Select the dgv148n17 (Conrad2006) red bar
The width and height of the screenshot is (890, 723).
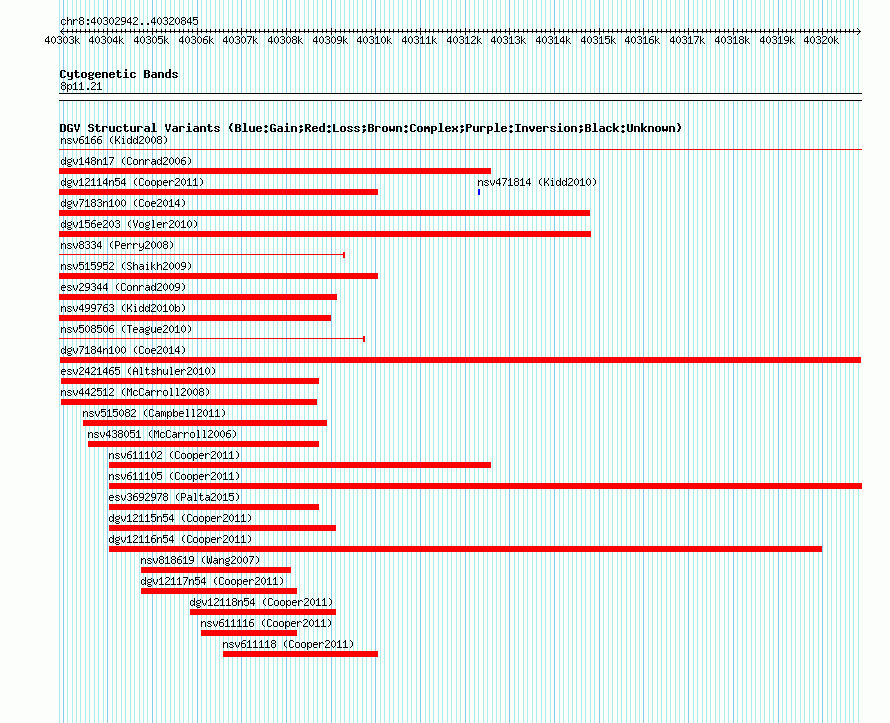[x=275, y=171]
